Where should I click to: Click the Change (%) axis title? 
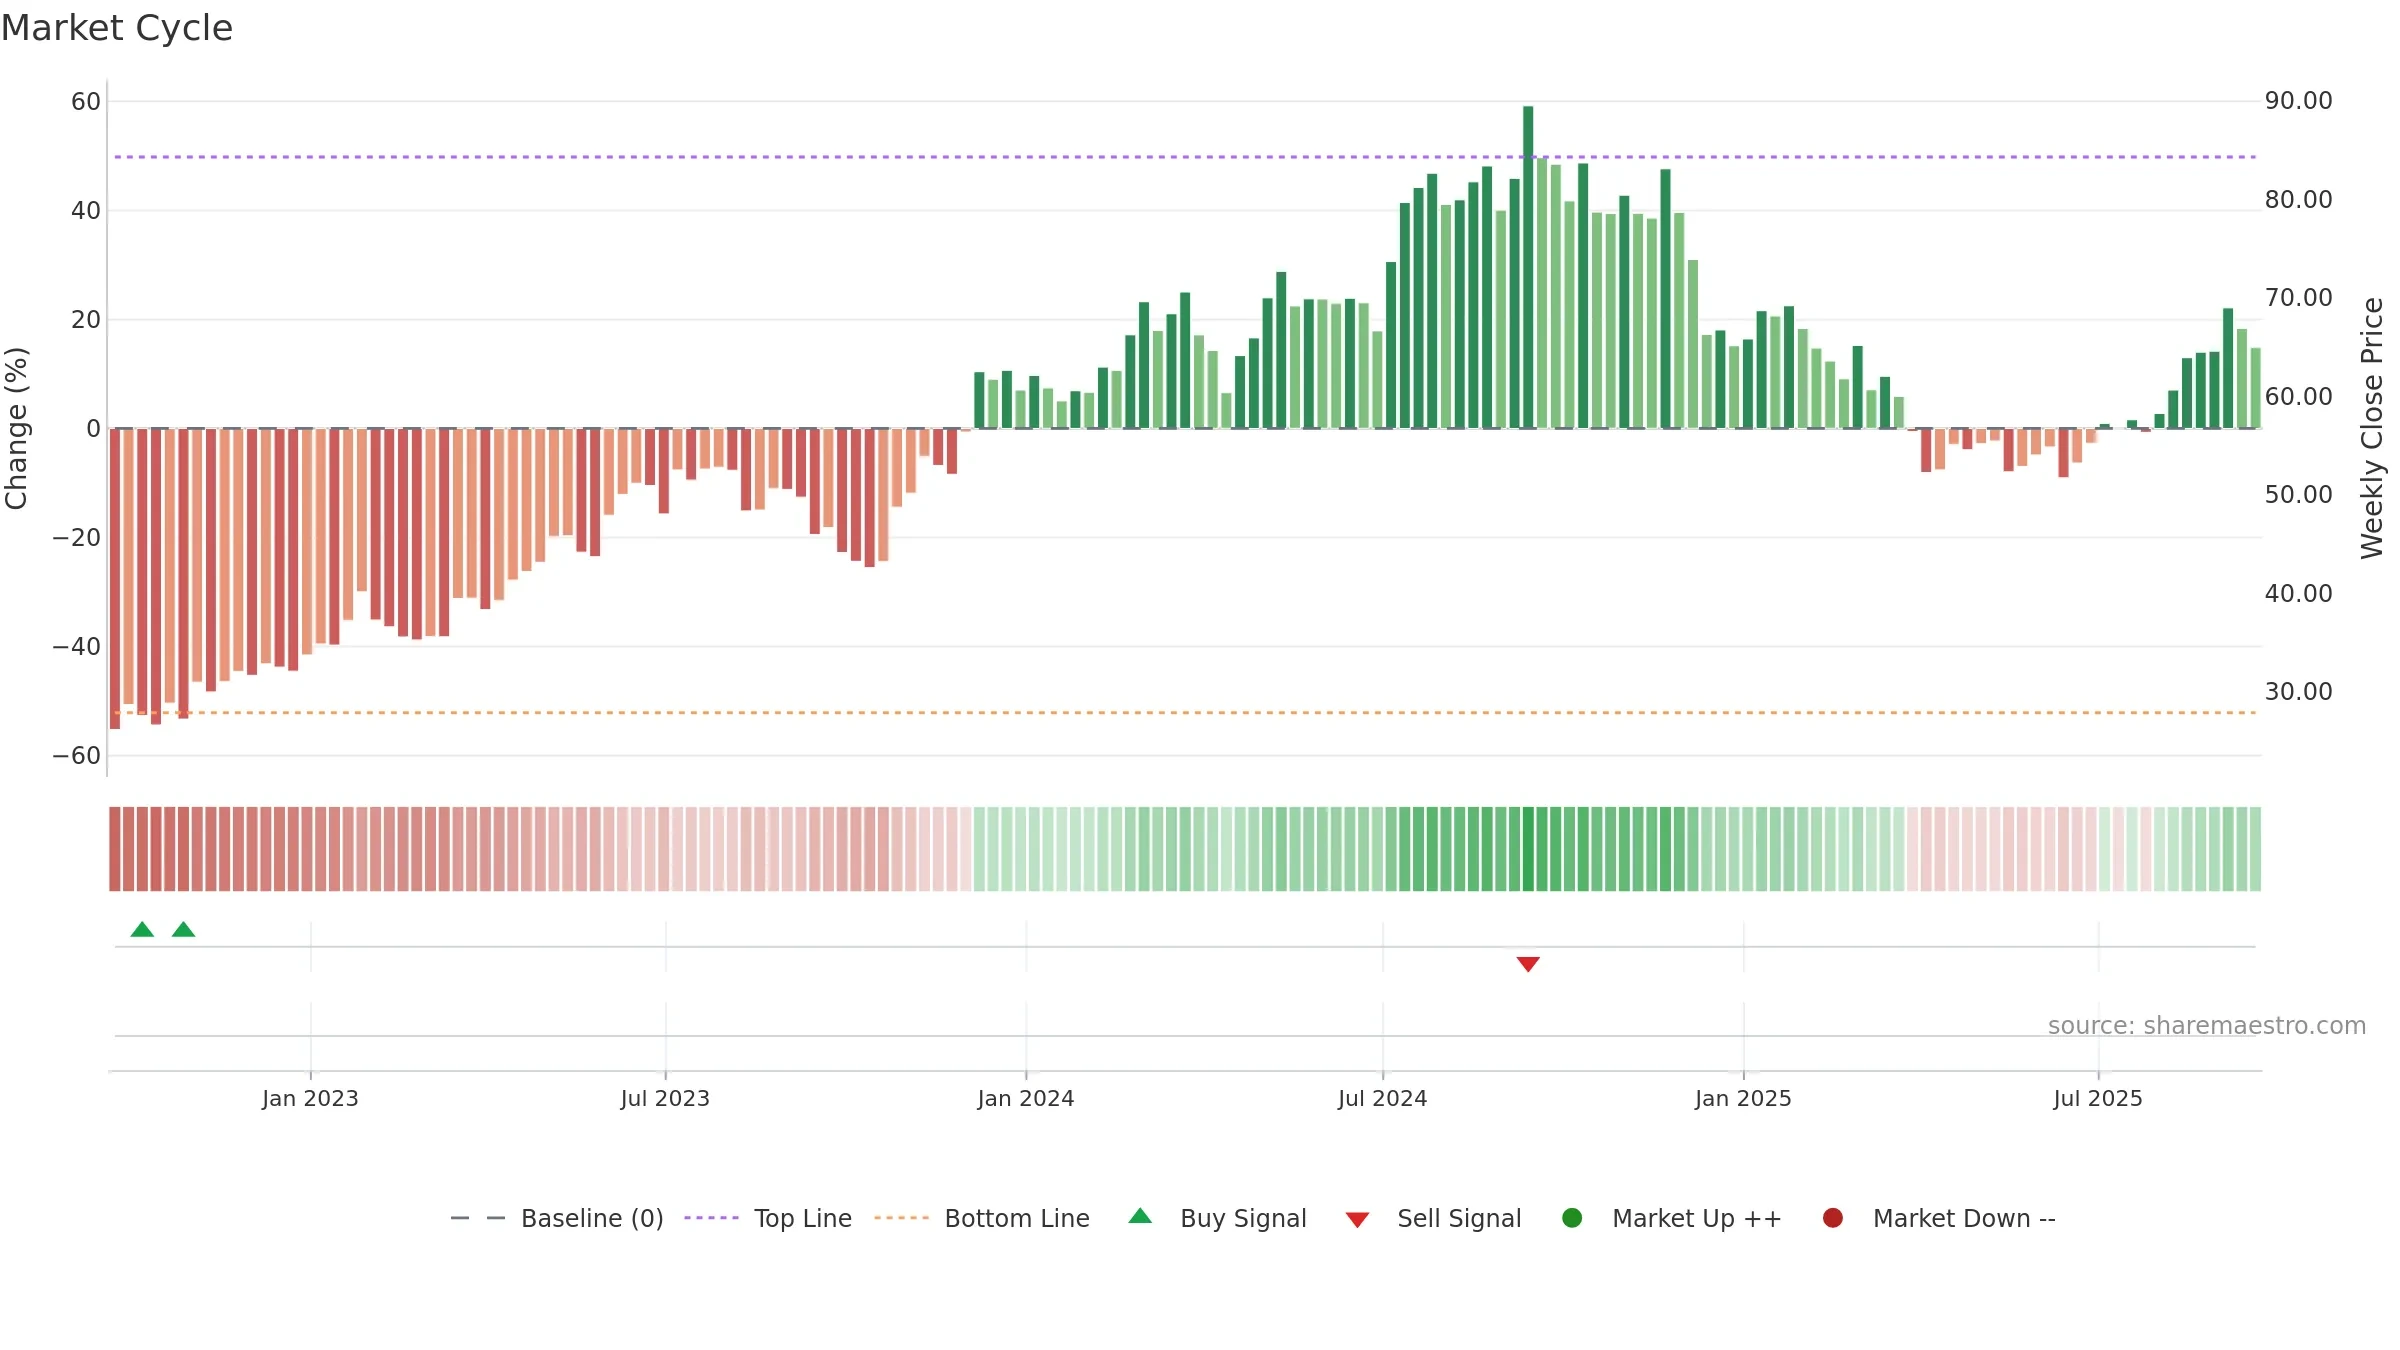[x=16, y=428]
